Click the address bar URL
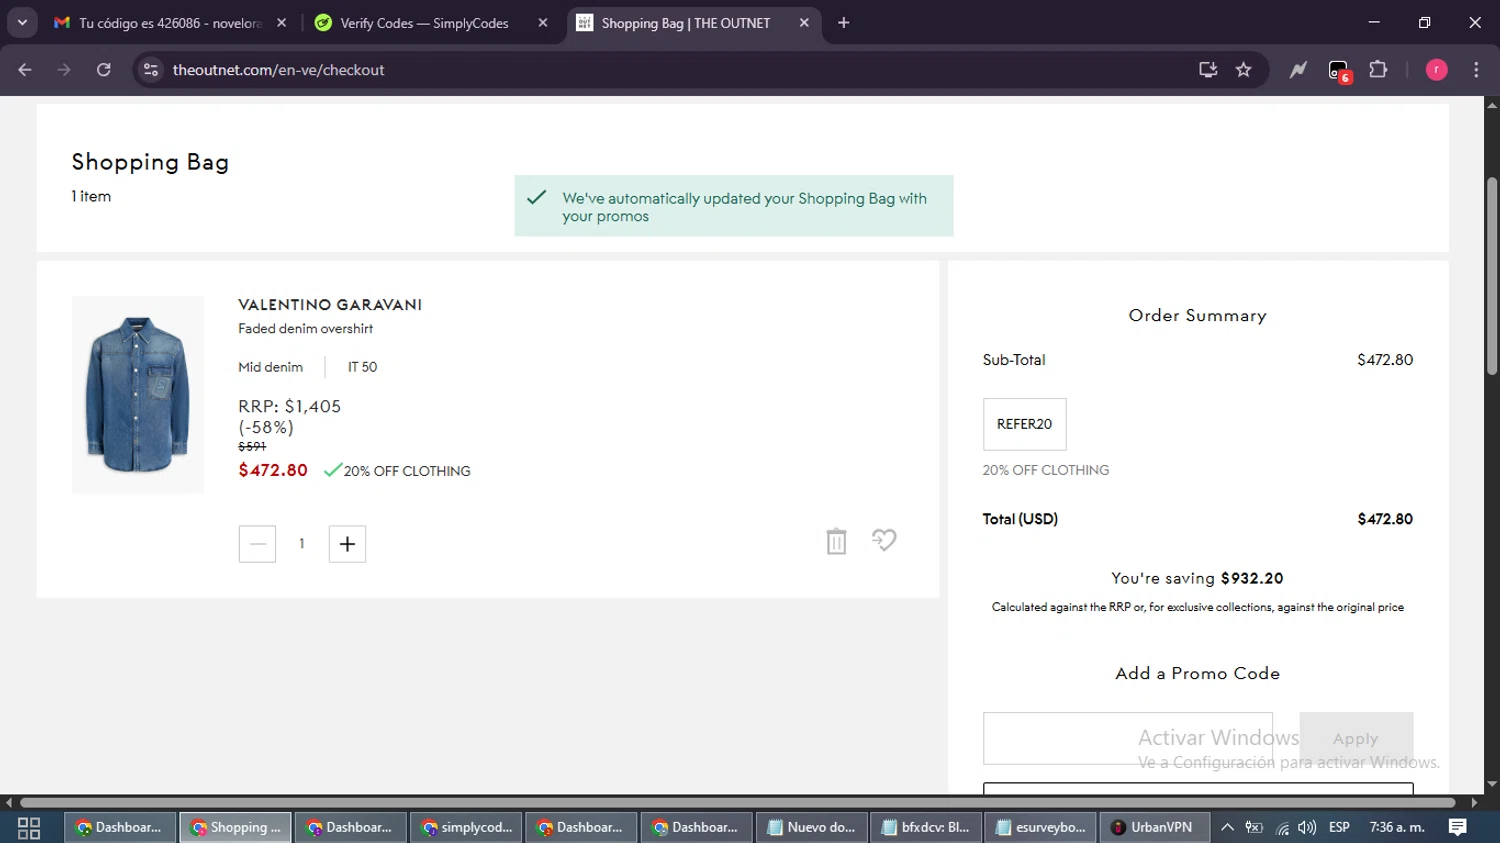This screenshot has height=843, width=1500. click(278, 70)
